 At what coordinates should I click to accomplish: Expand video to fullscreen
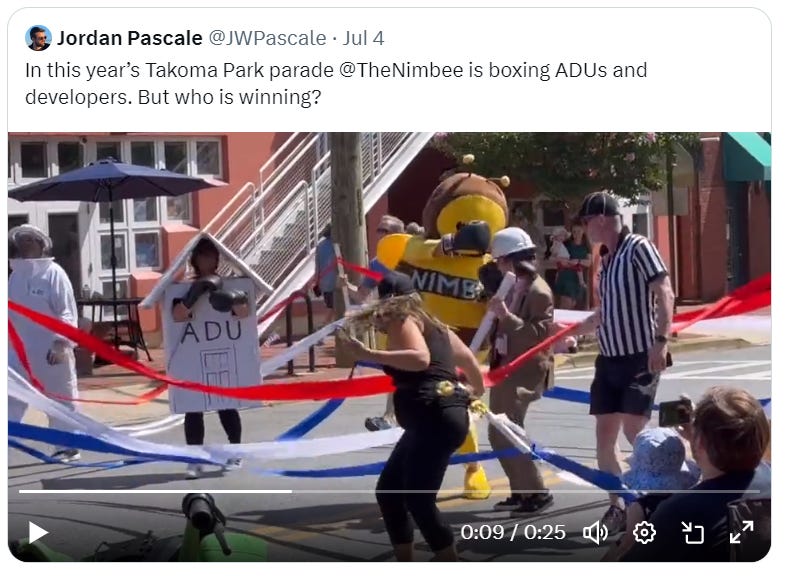(741, 532)
